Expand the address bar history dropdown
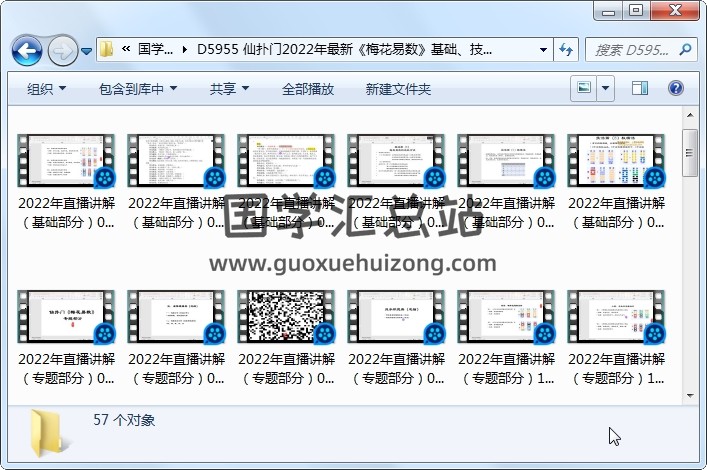Screen dimensions: 707x470 pyautogui.click(x=543, y=49)
